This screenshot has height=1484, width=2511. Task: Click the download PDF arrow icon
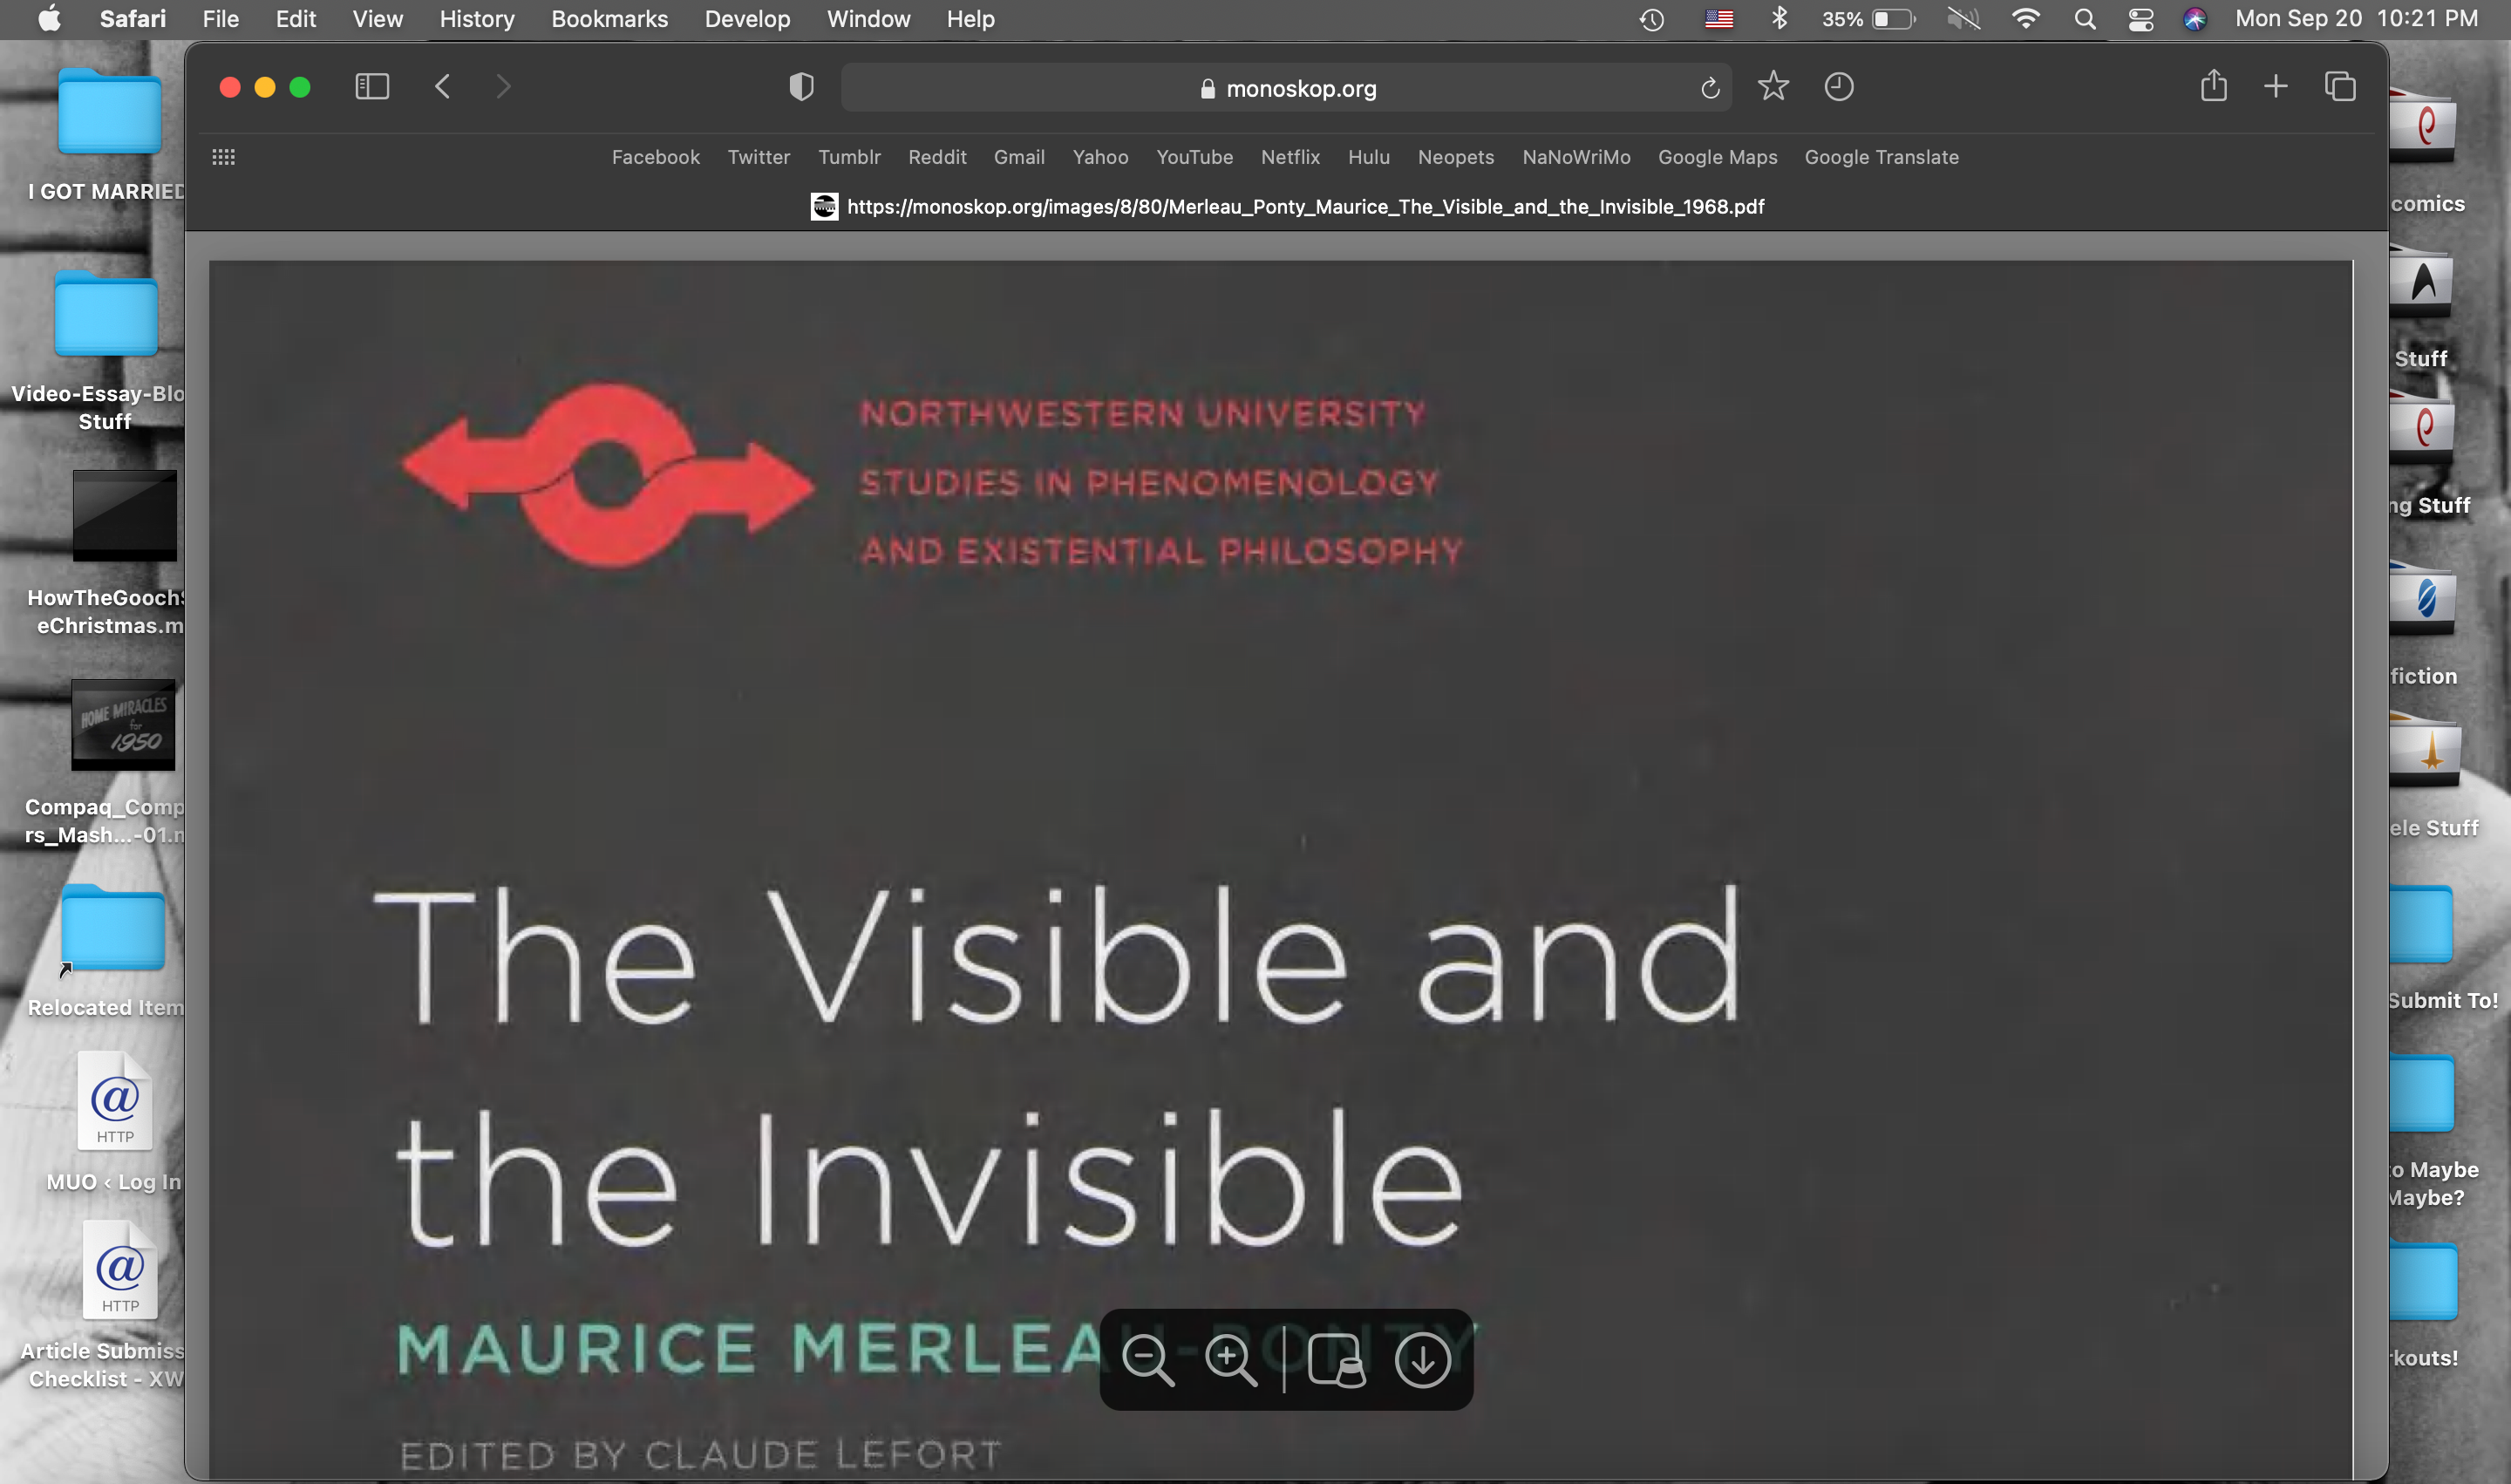[x=1423, y=1358]
